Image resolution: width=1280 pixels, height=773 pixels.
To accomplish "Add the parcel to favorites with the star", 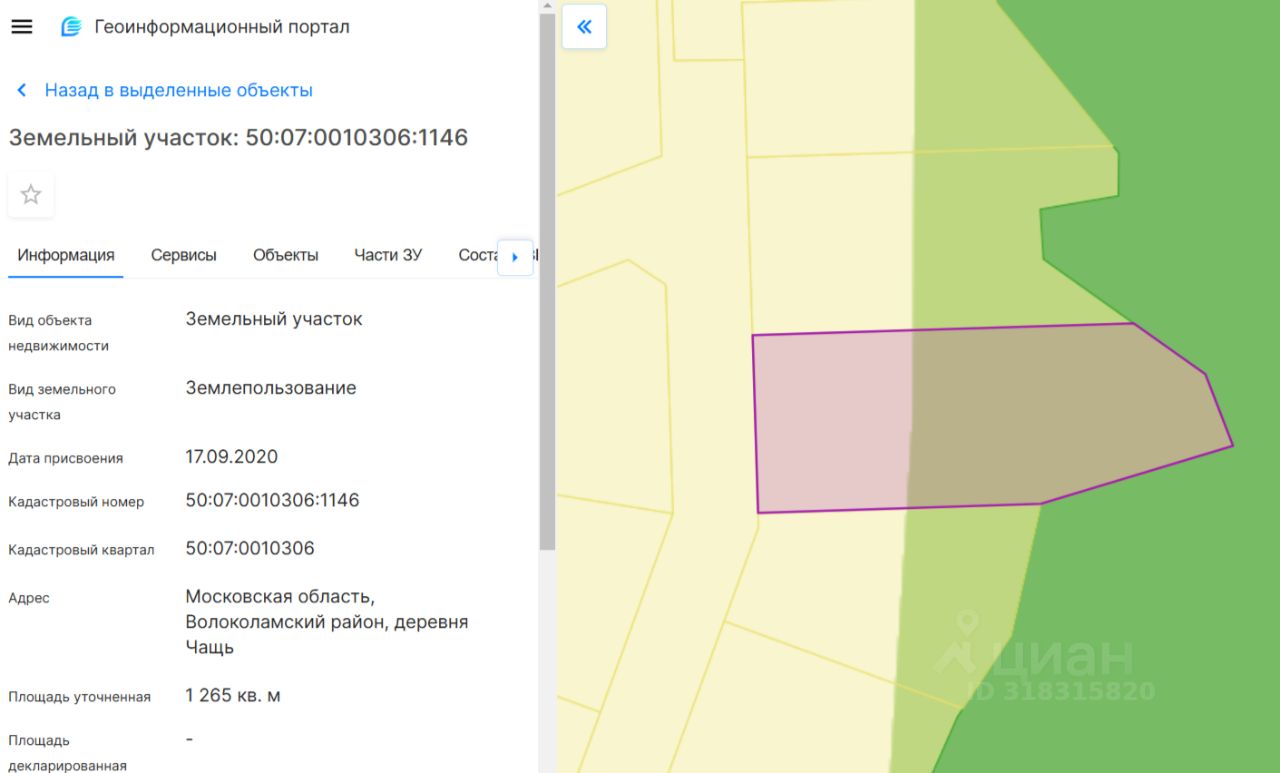I will 31,195.
